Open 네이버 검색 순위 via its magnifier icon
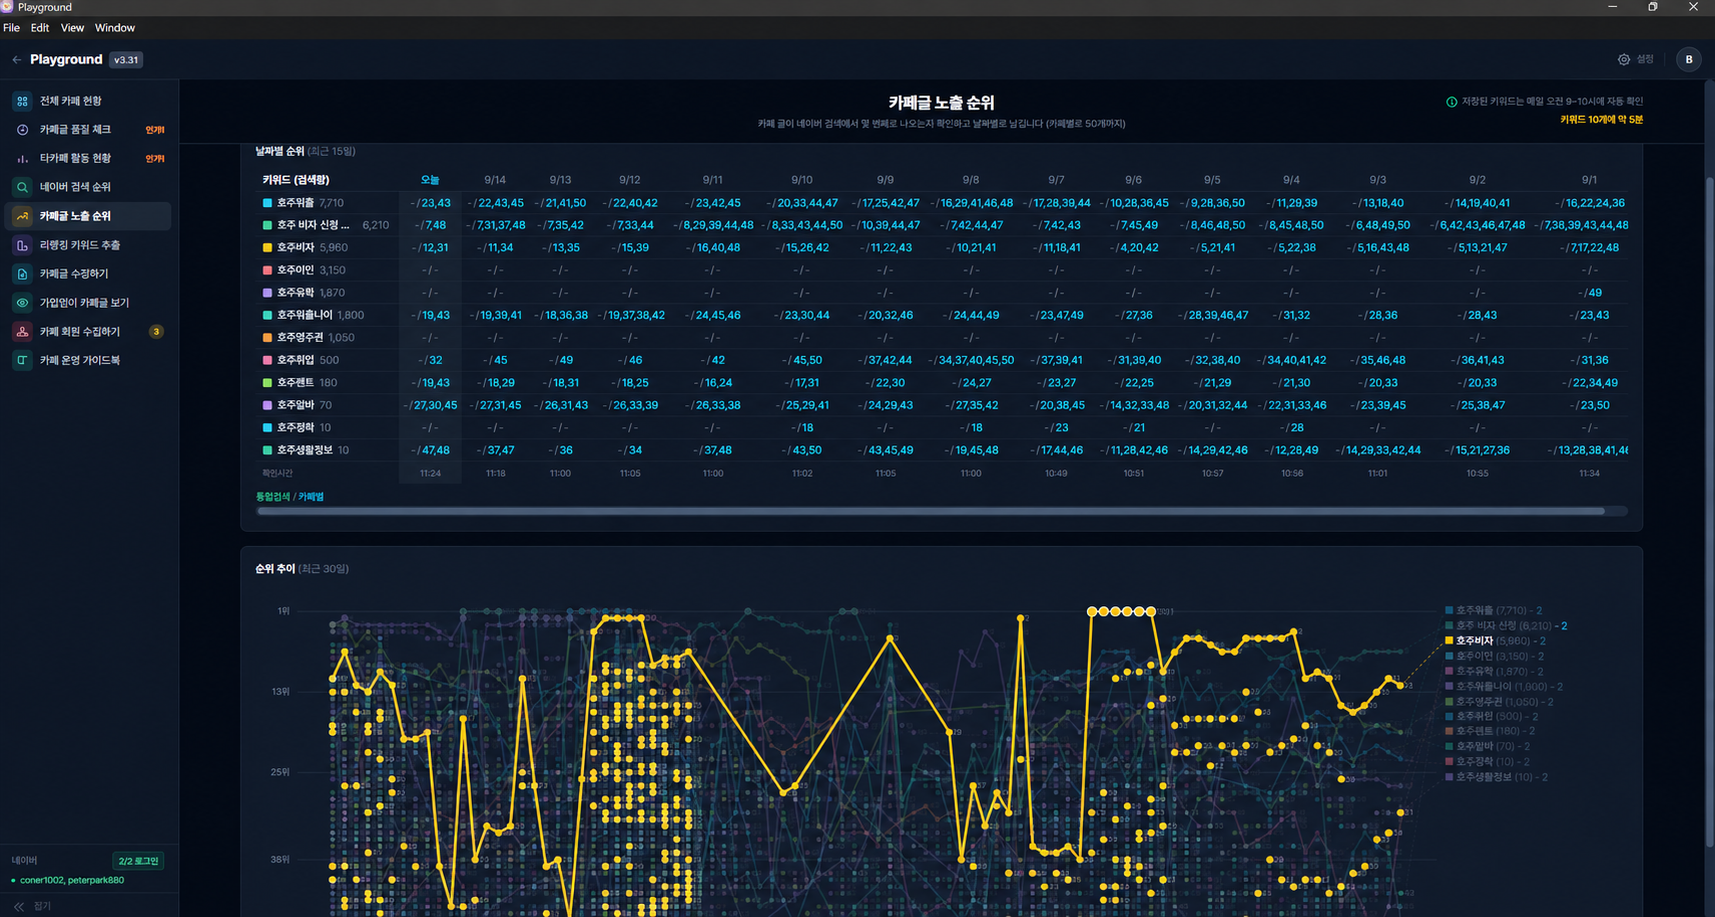This screenshot has width=1715, height=917. (x=22, y=187)
